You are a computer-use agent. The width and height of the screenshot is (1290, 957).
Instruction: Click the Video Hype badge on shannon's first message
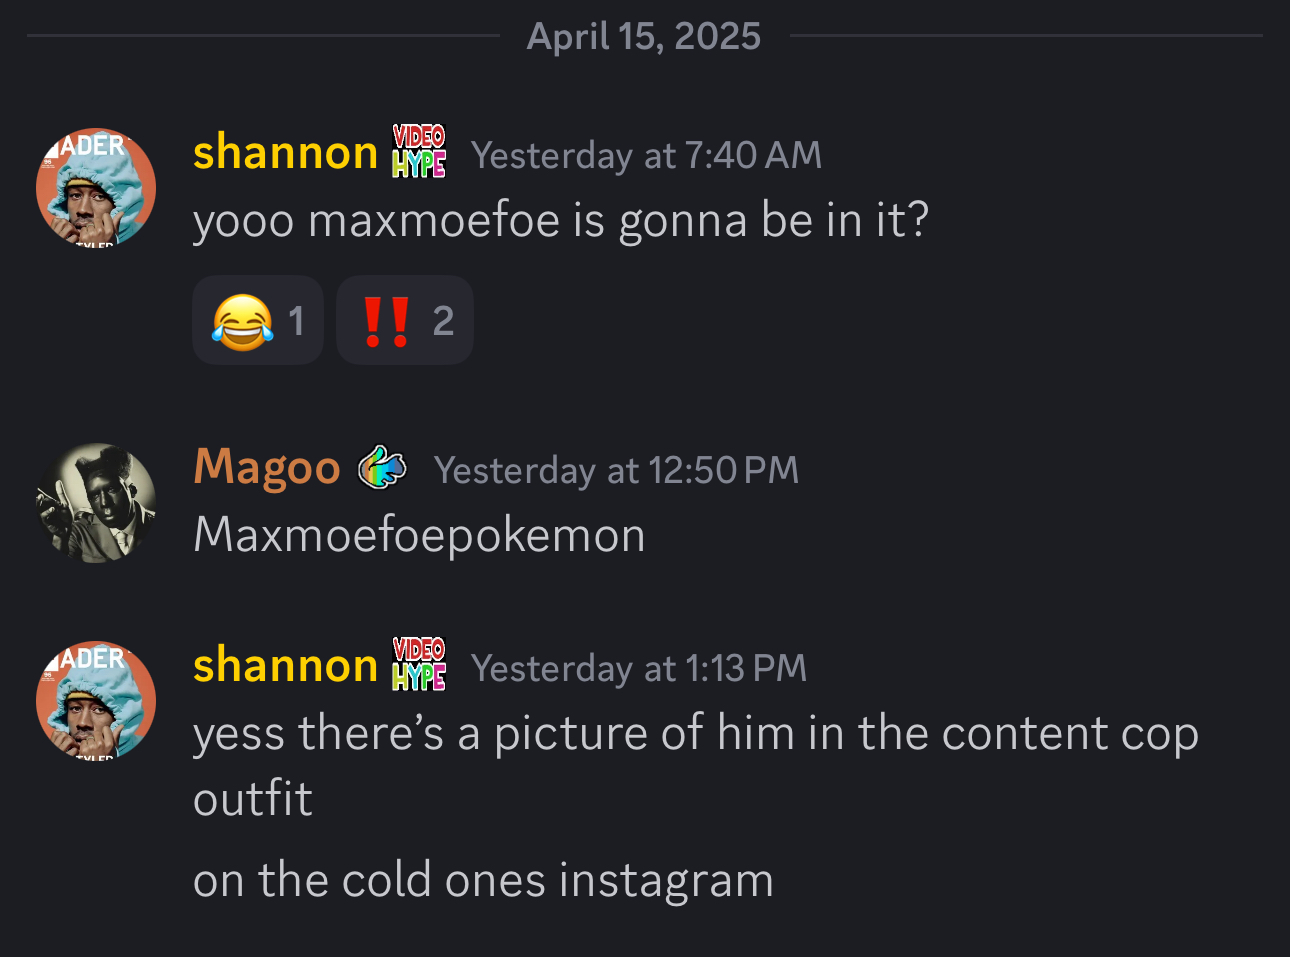419,152
